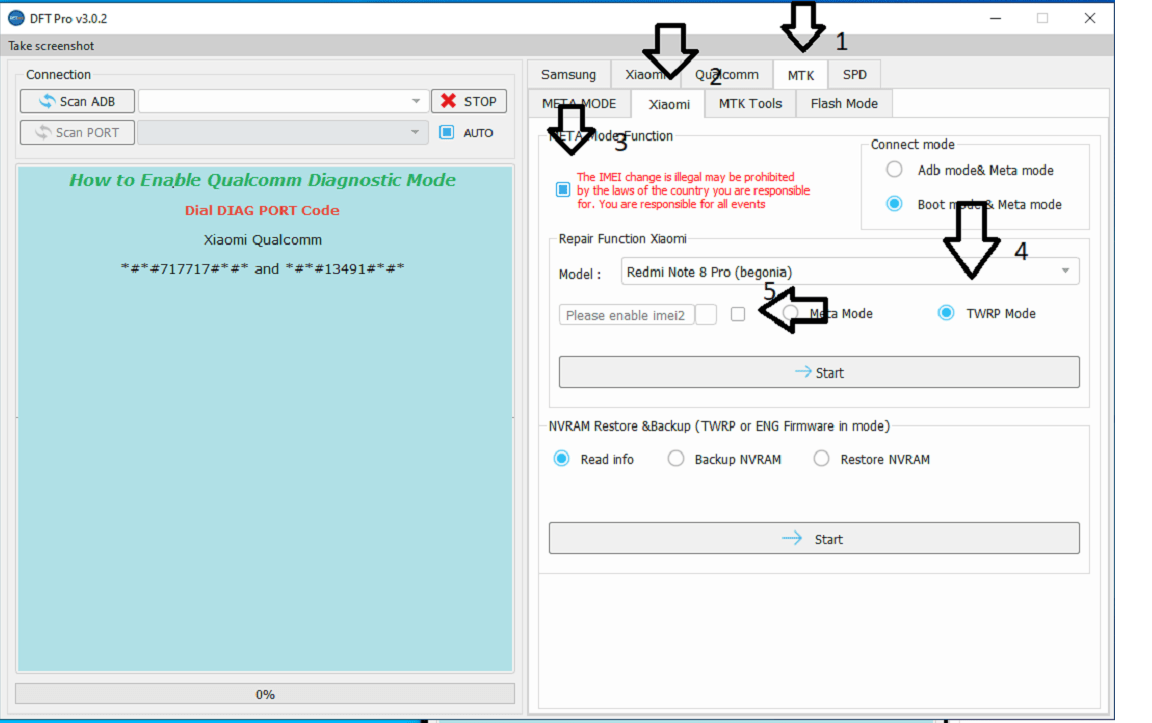Open the Take screenshot menu
The image size is (1152, 723).
pyautogui.click(x=51, y=46)
